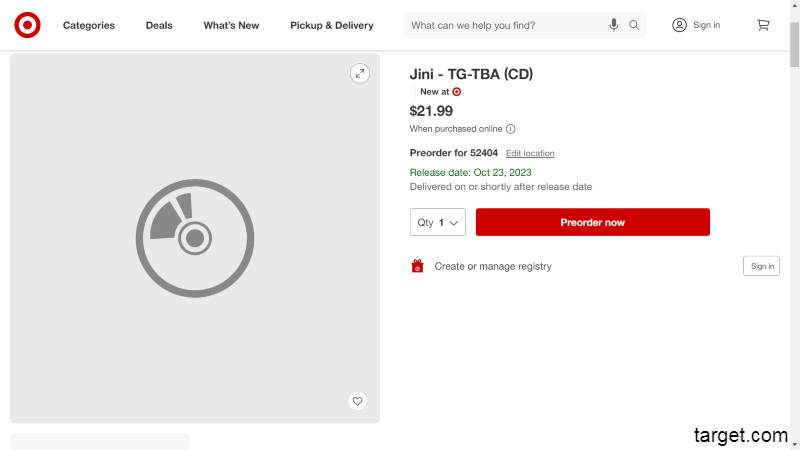Click the red Preorder now button

coord(592,222)
